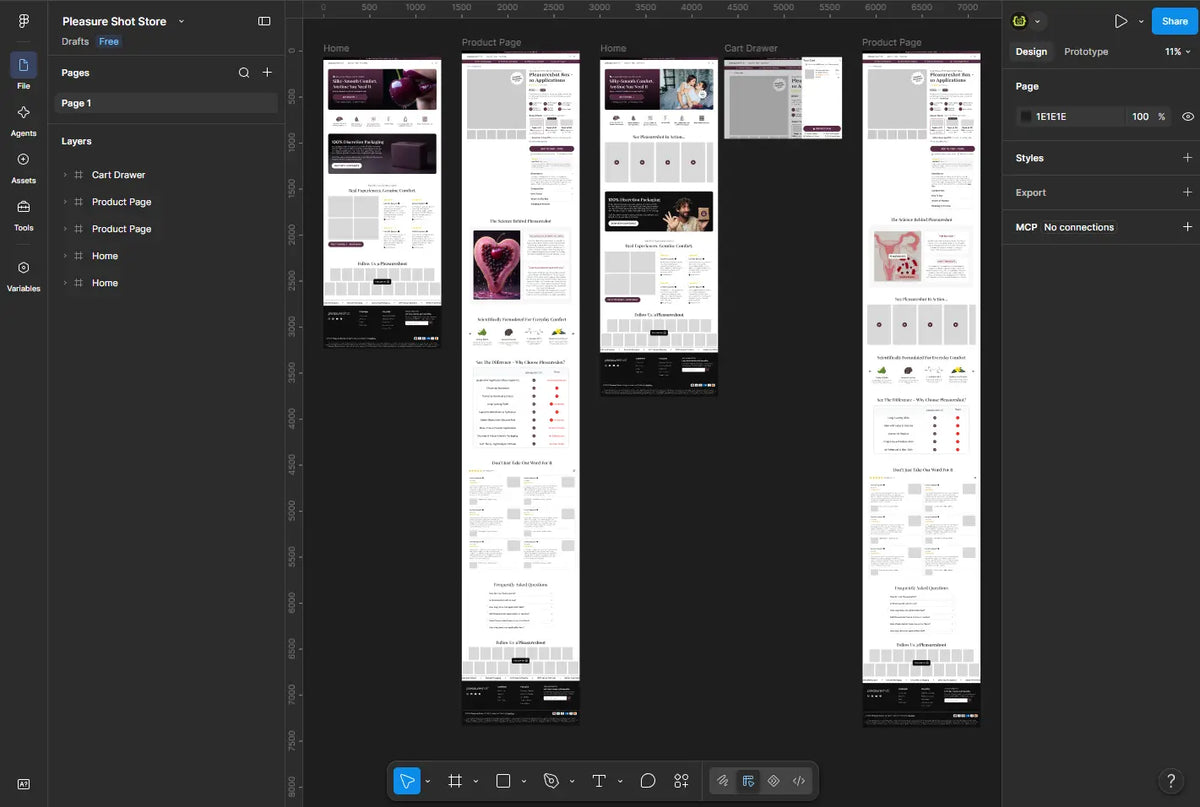
Task: Open the present options dropdown arrow
Action: pos(1141,21)
